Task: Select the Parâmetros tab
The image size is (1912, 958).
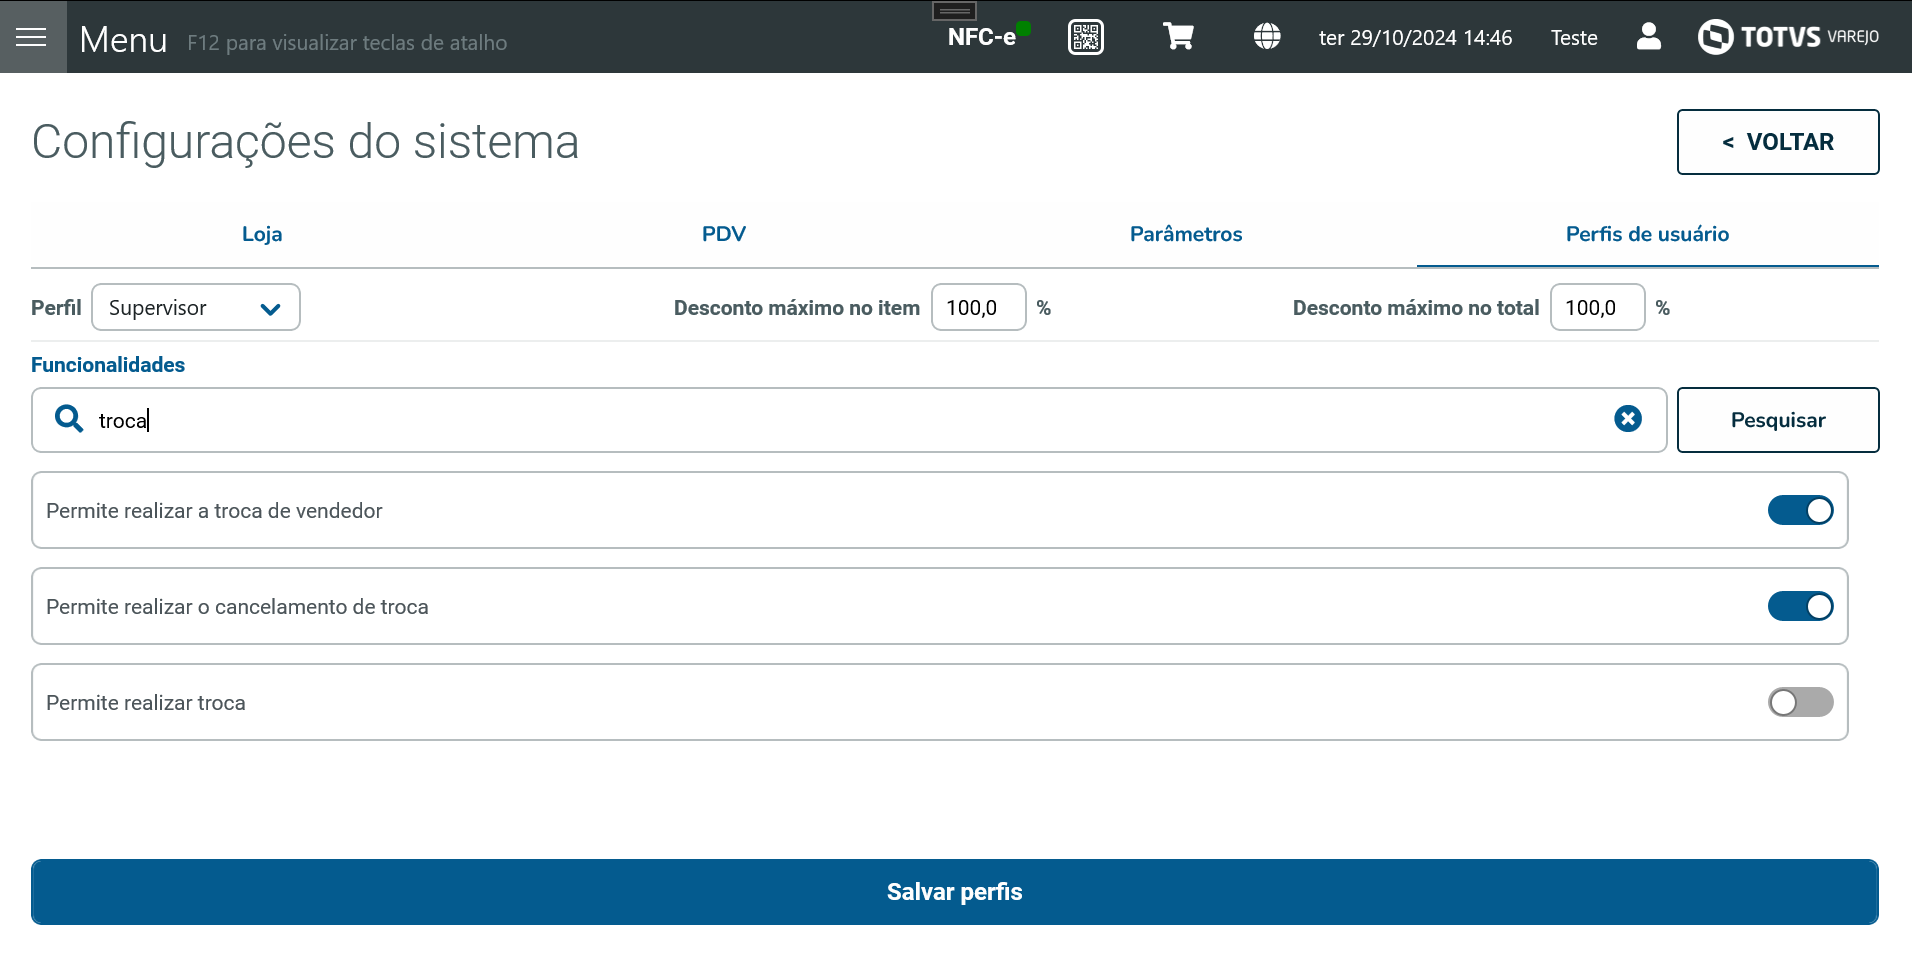Action: click(1186, 234)
